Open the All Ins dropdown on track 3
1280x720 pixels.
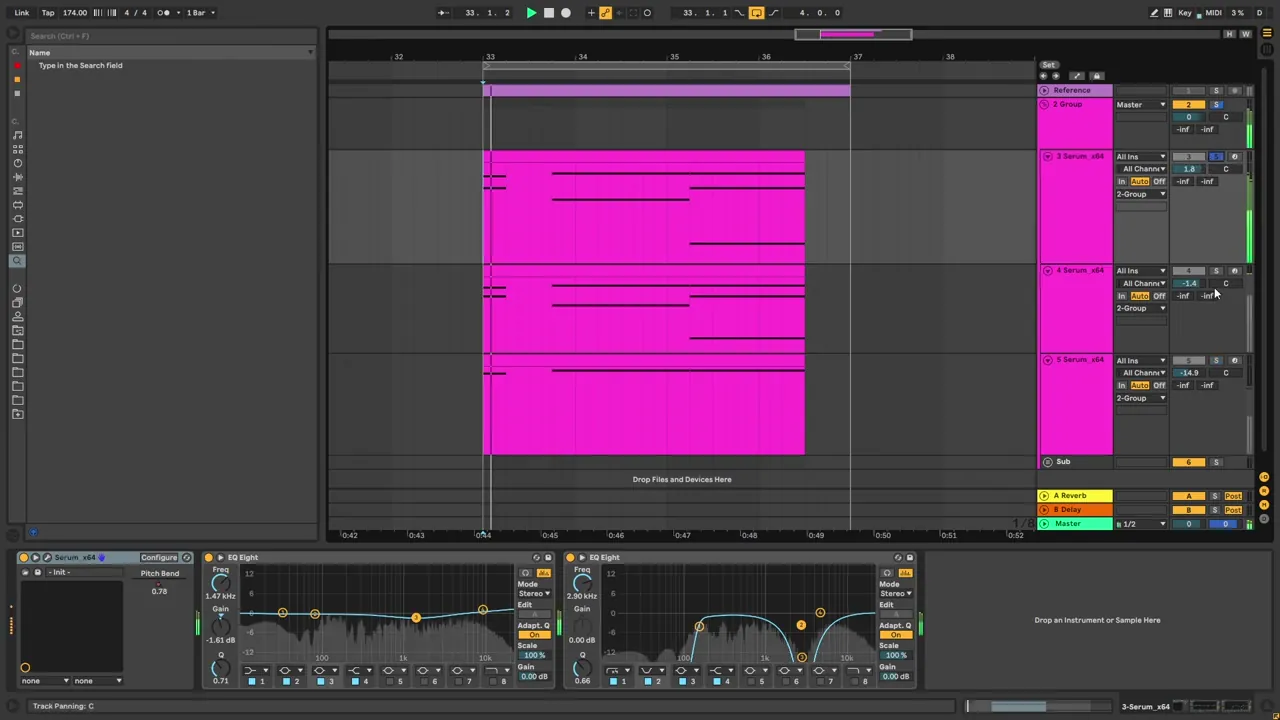pos(1141,157)
